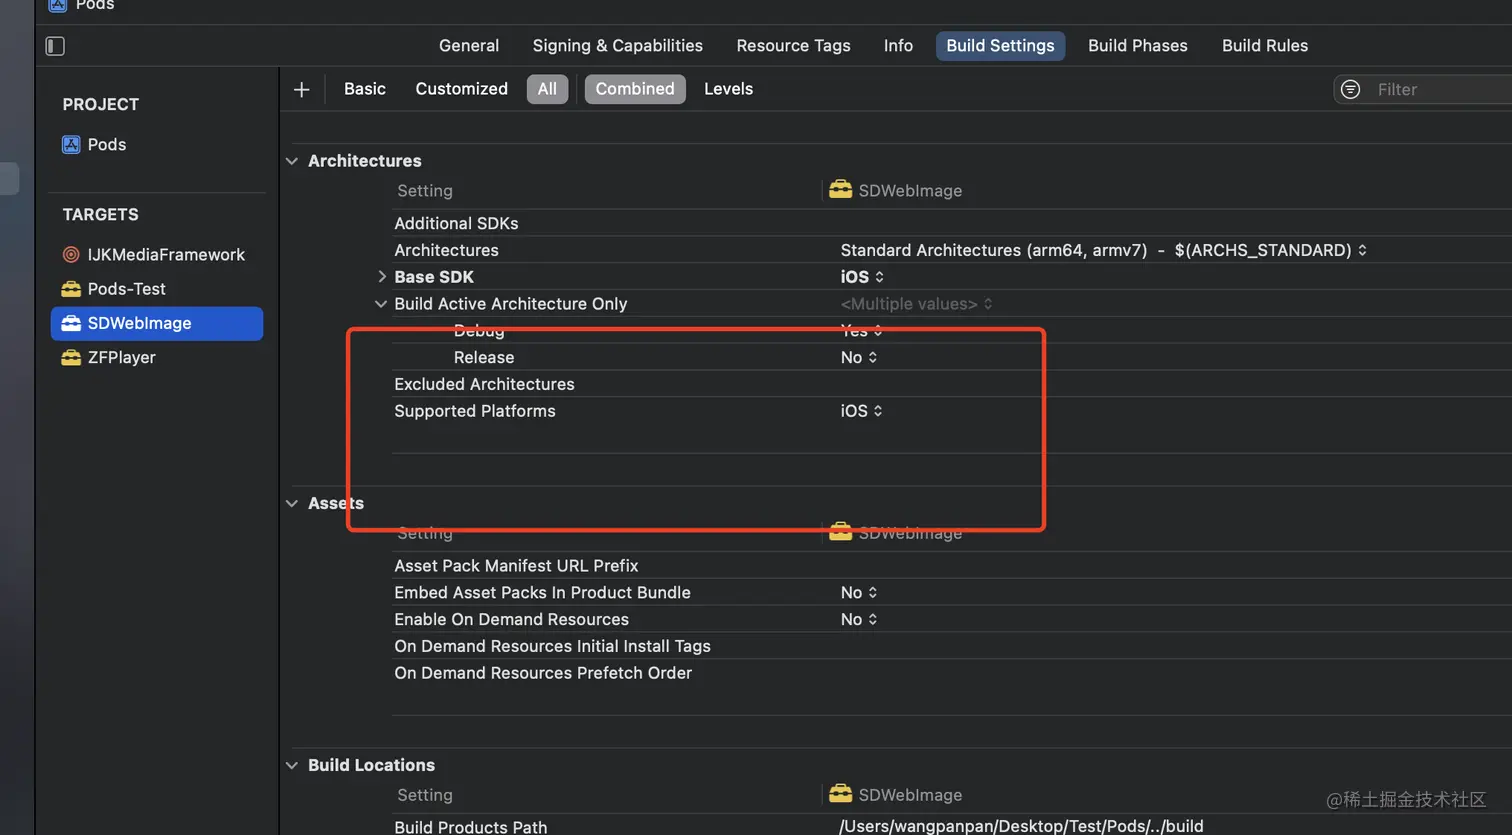Select the IJKMediaFramework target icon
This screenshot has height=835, width=1512.
pyautogui.click(x=71, y=255)
